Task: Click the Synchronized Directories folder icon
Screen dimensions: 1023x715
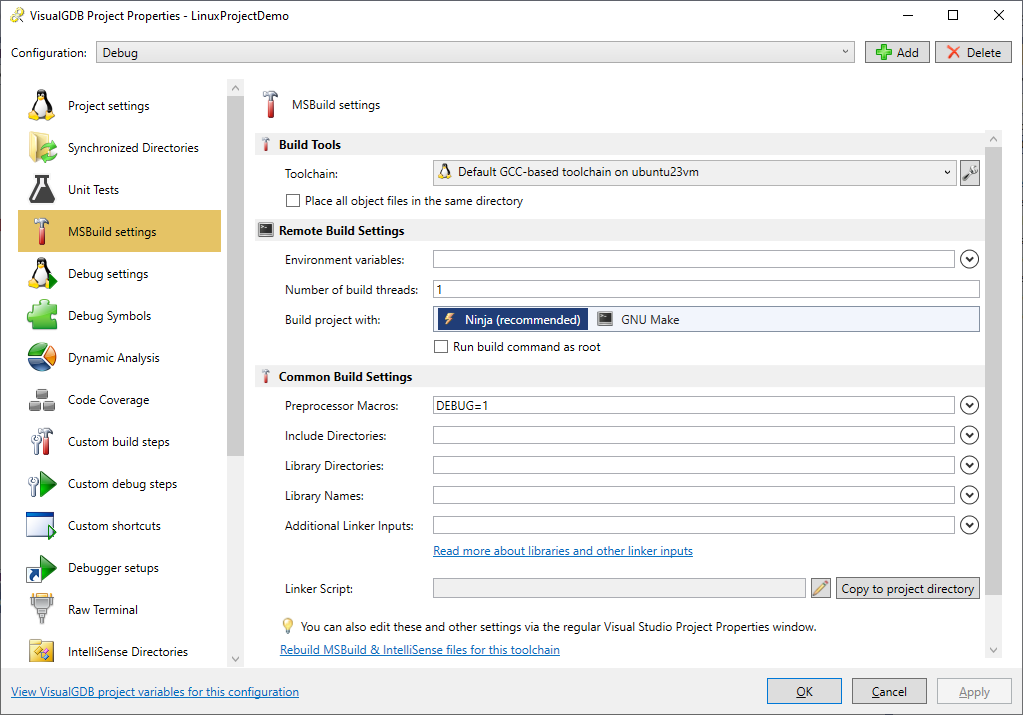Action: [x=42, y=147]
